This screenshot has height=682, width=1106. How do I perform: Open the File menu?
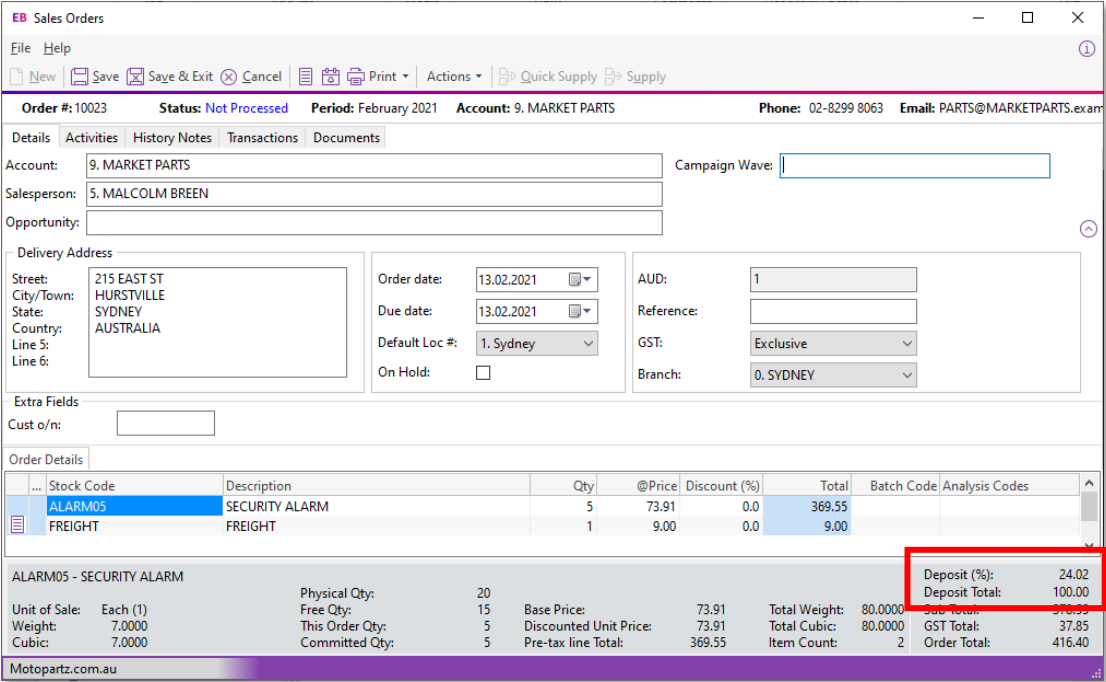click(x=19, y=47)
